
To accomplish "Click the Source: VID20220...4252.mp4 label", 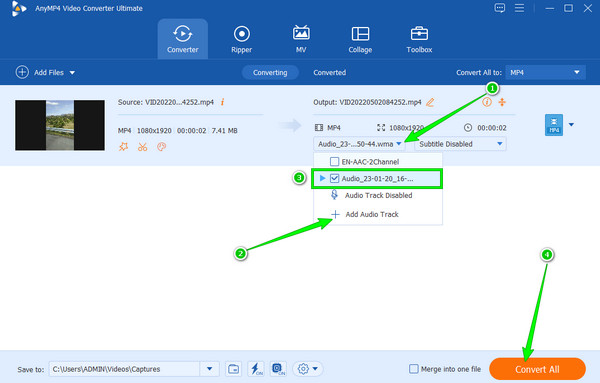I will [x=166, y=102].
